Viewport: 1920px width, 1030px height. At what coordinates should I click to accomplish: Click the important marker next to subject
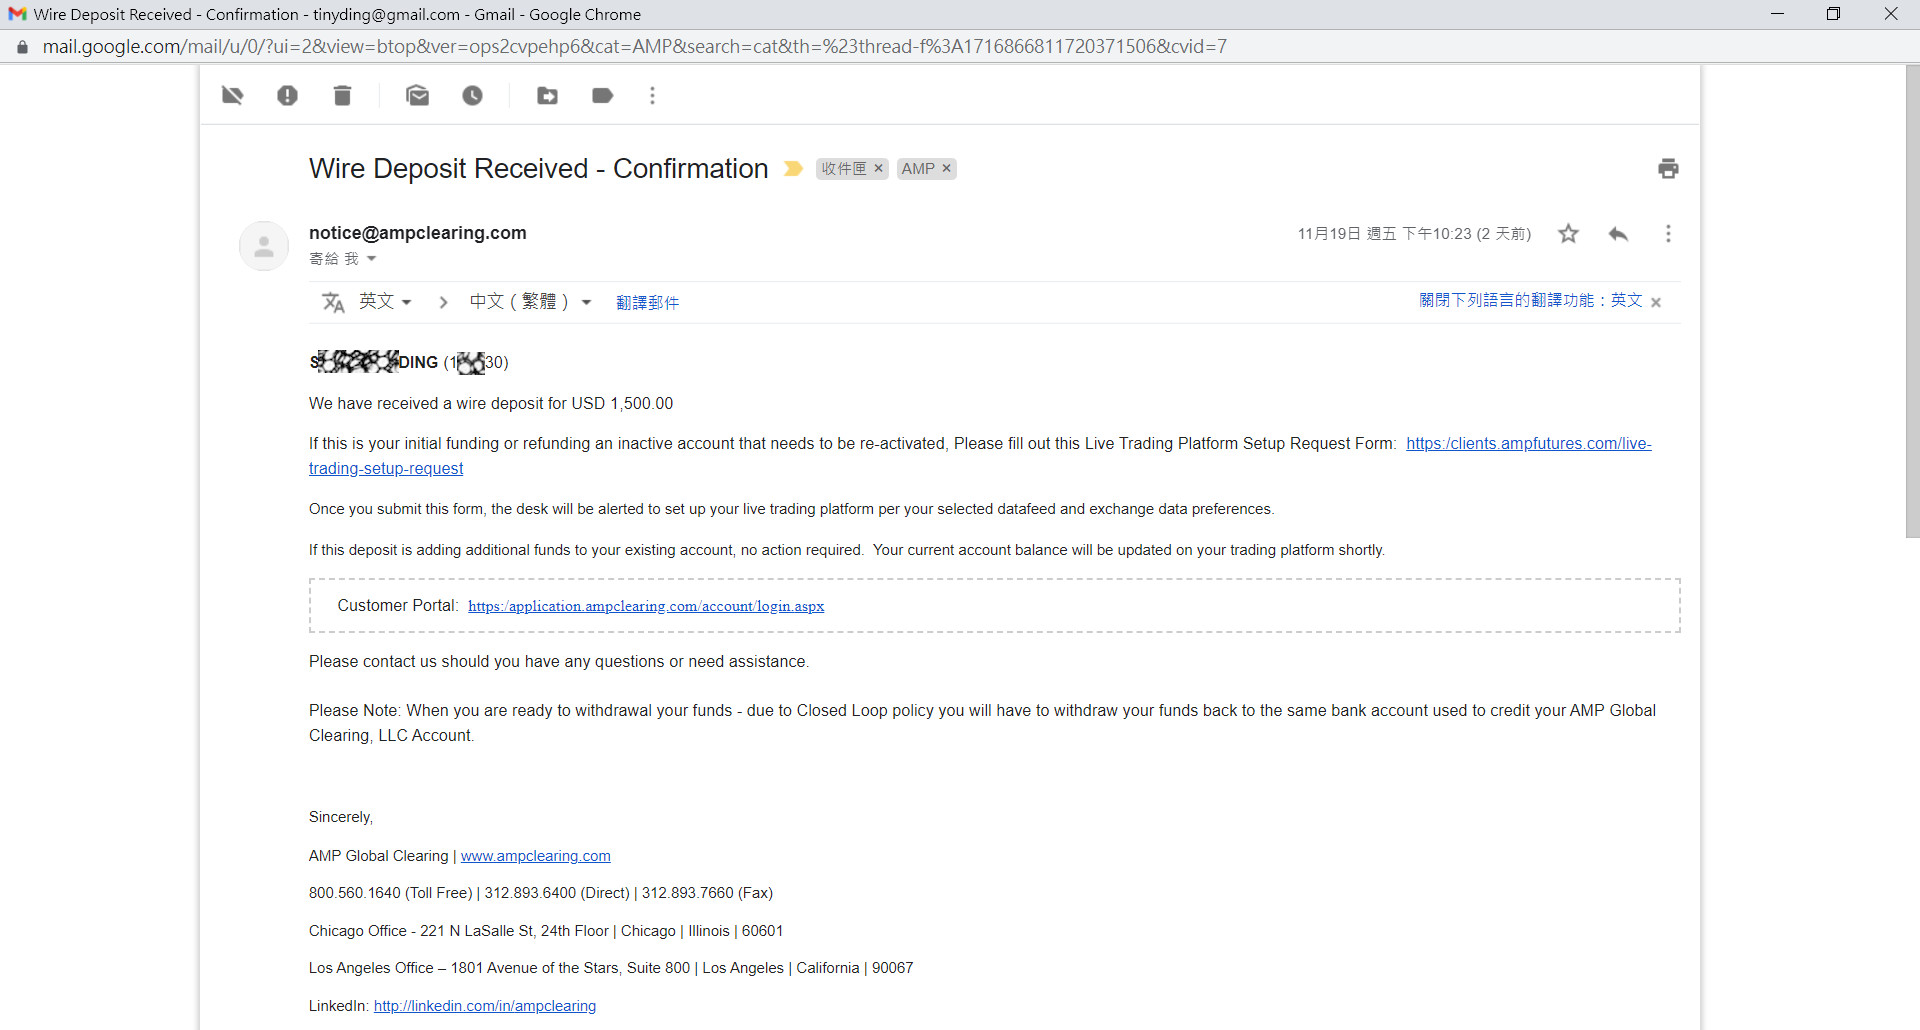click(x=793, y=168)
